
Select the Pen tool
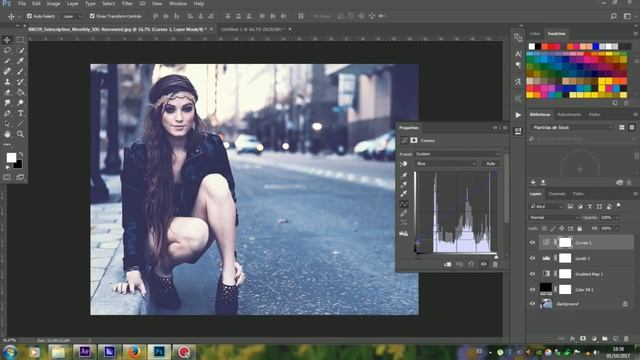pyautogui.click(x=7, y=113)
